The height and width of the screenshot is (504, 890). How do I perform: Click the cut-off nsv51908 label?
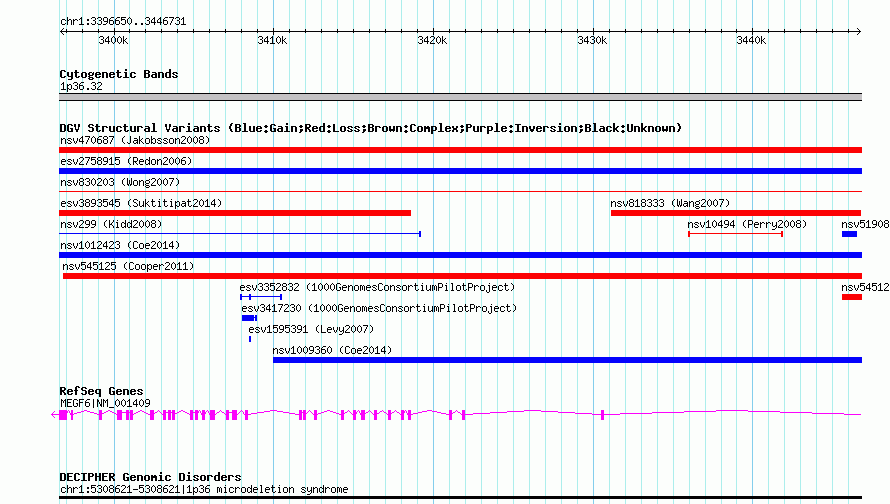click(x=865, y=224)
